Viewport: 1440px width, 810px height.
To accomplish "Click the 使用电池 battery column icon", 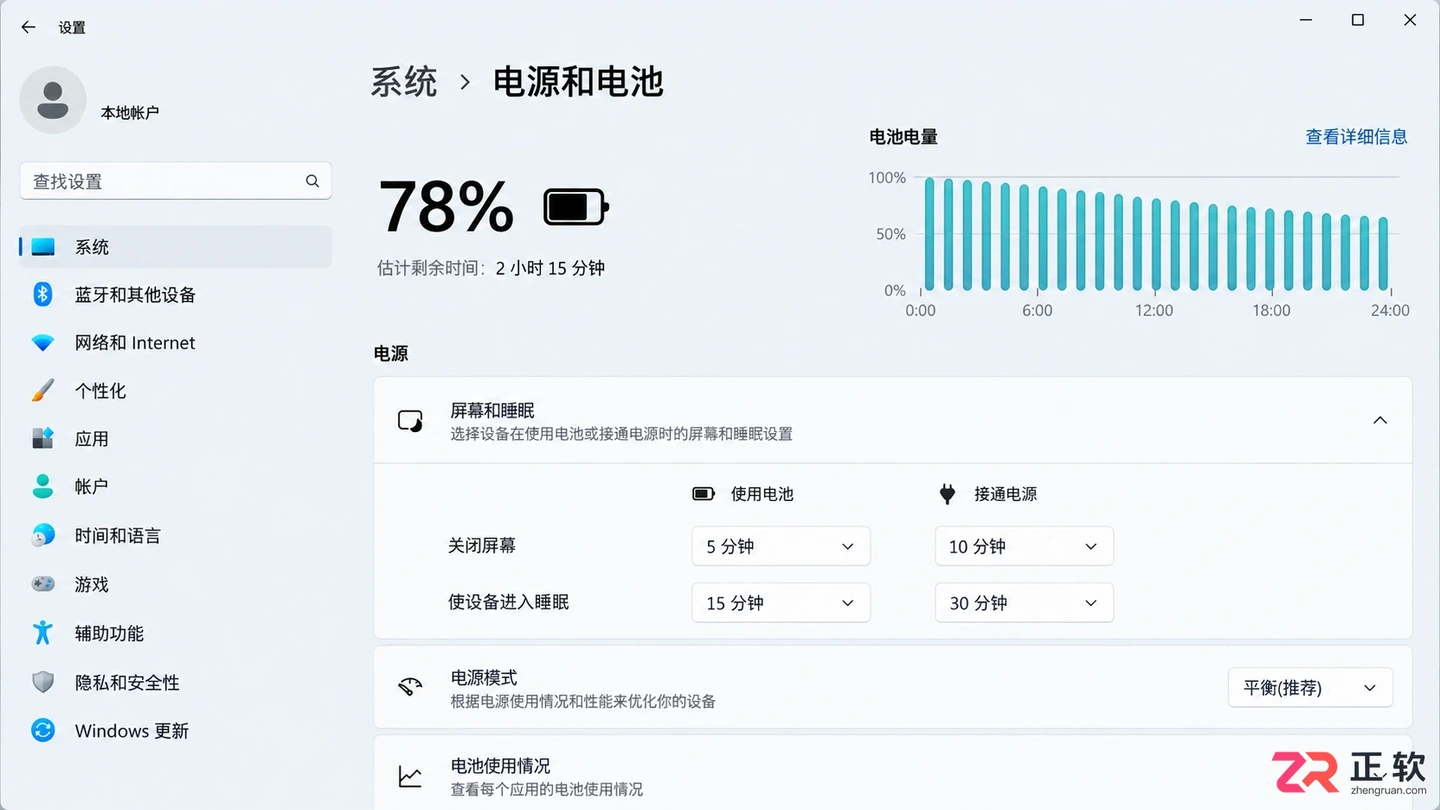I will point(704,494).
